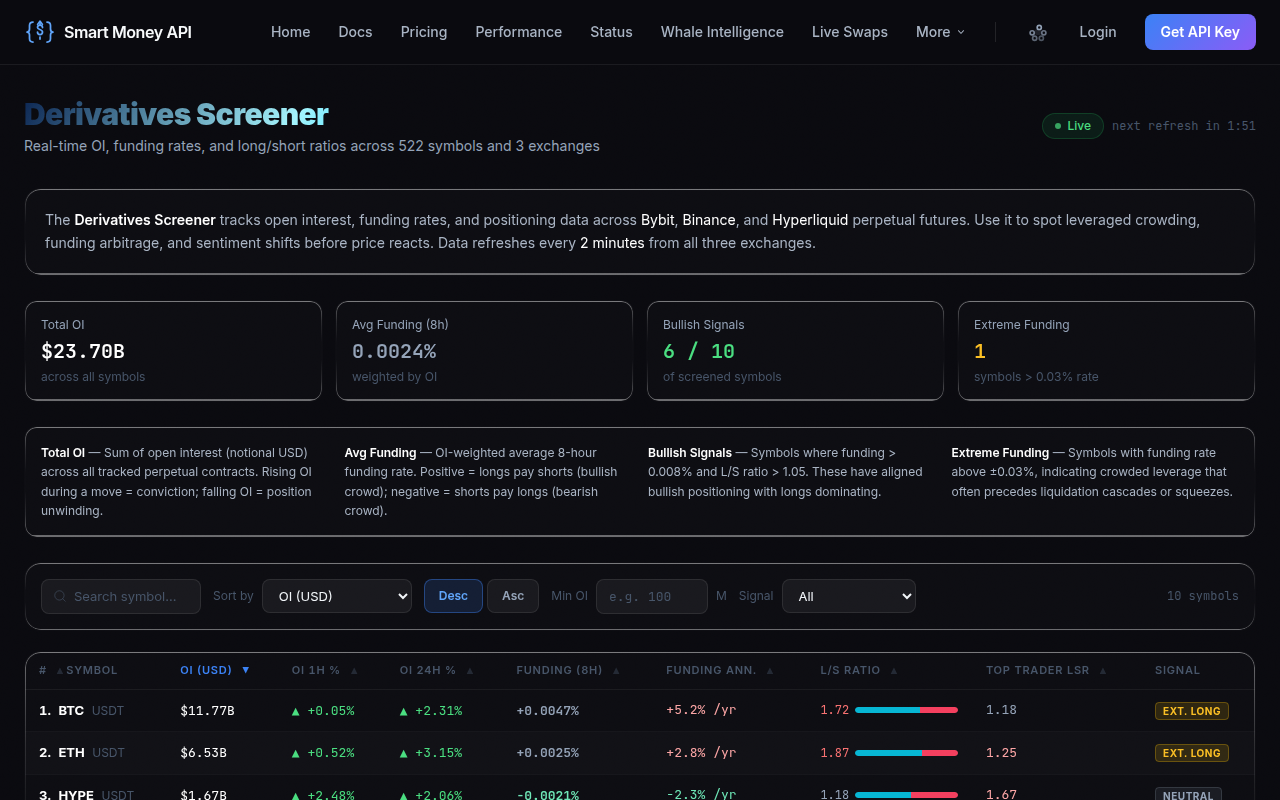1280x800 pixels.
Task: Click the Avg Funding (8h) card
Action: (484, 351)
